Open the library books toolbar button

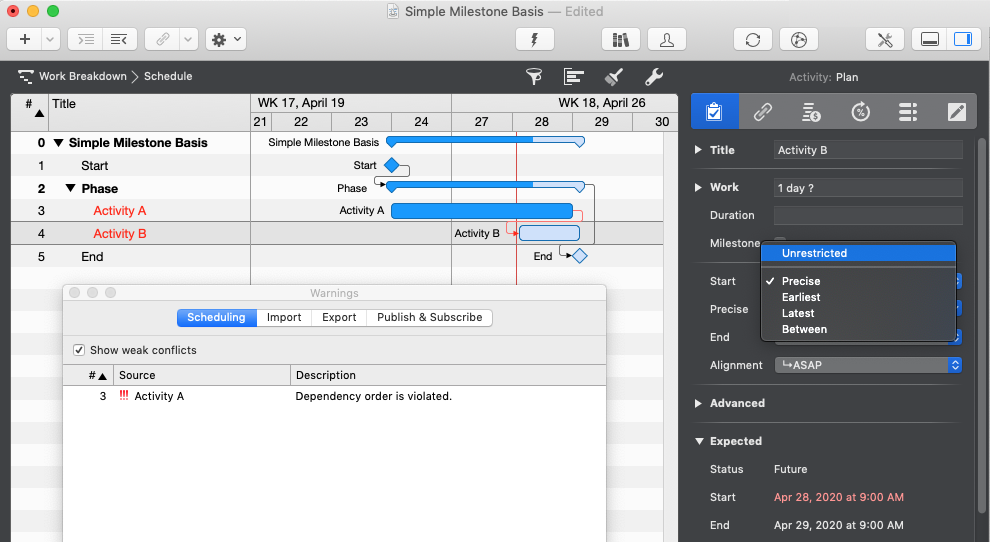click(620, 39)
